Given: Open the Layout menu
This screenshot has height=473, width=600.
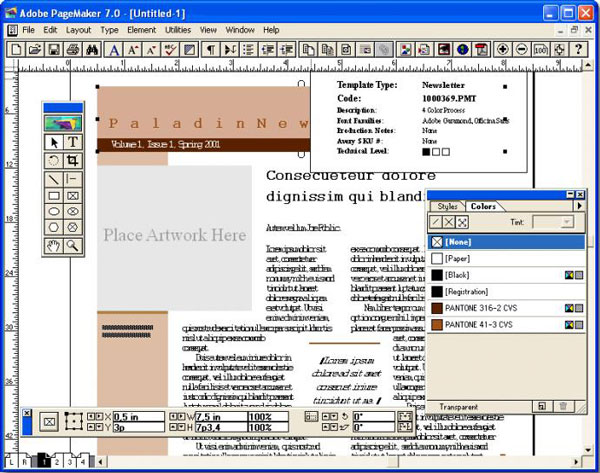Looking at the screenshot, I should 78,30.
